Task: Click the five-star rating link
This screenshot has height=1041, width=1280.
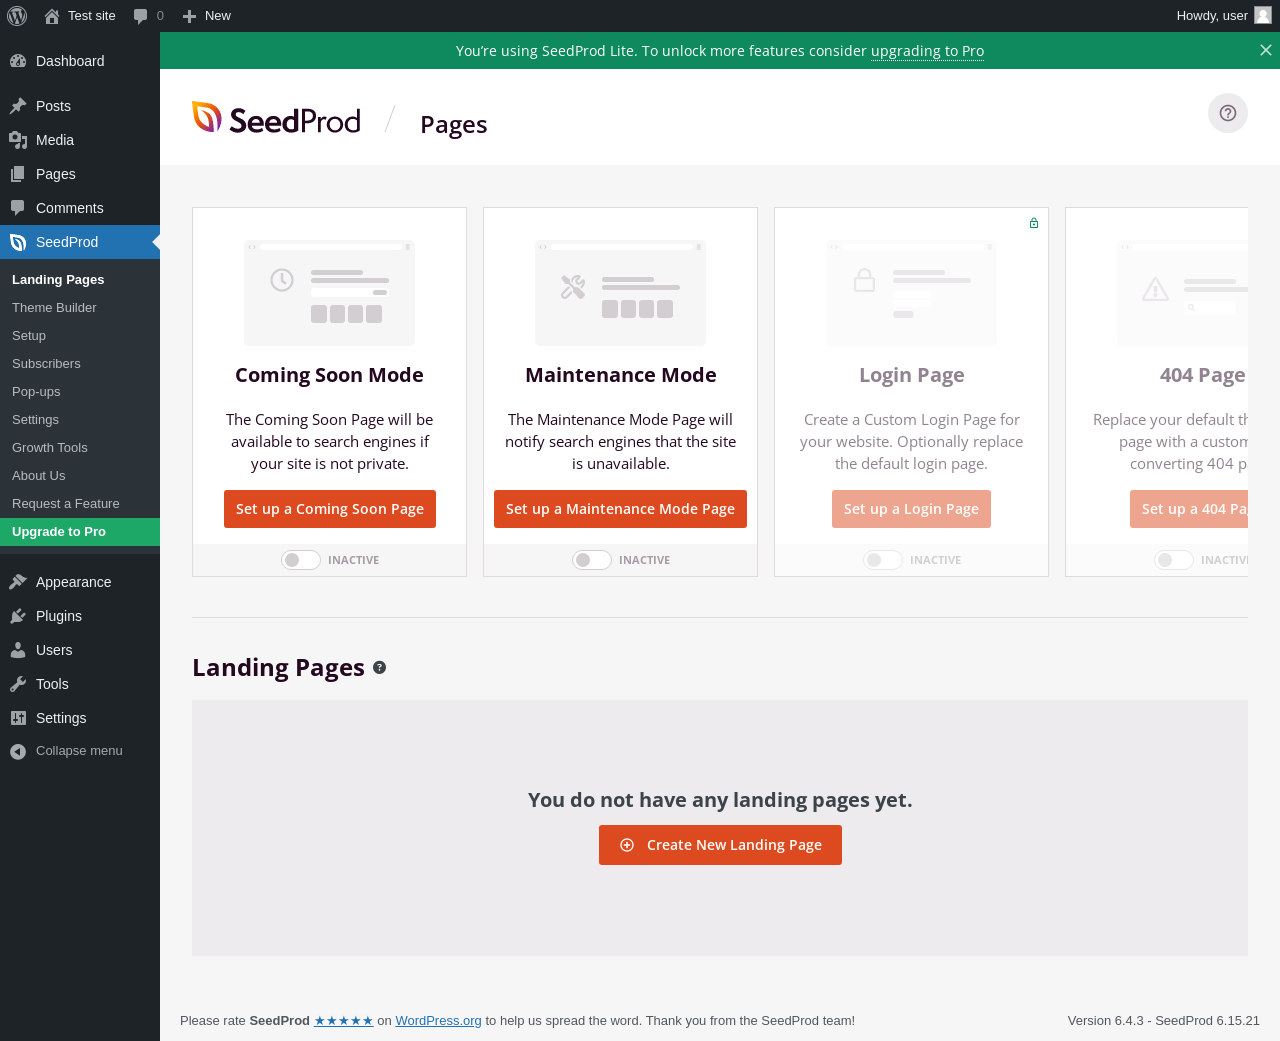Action: (x=344, y=1021)
